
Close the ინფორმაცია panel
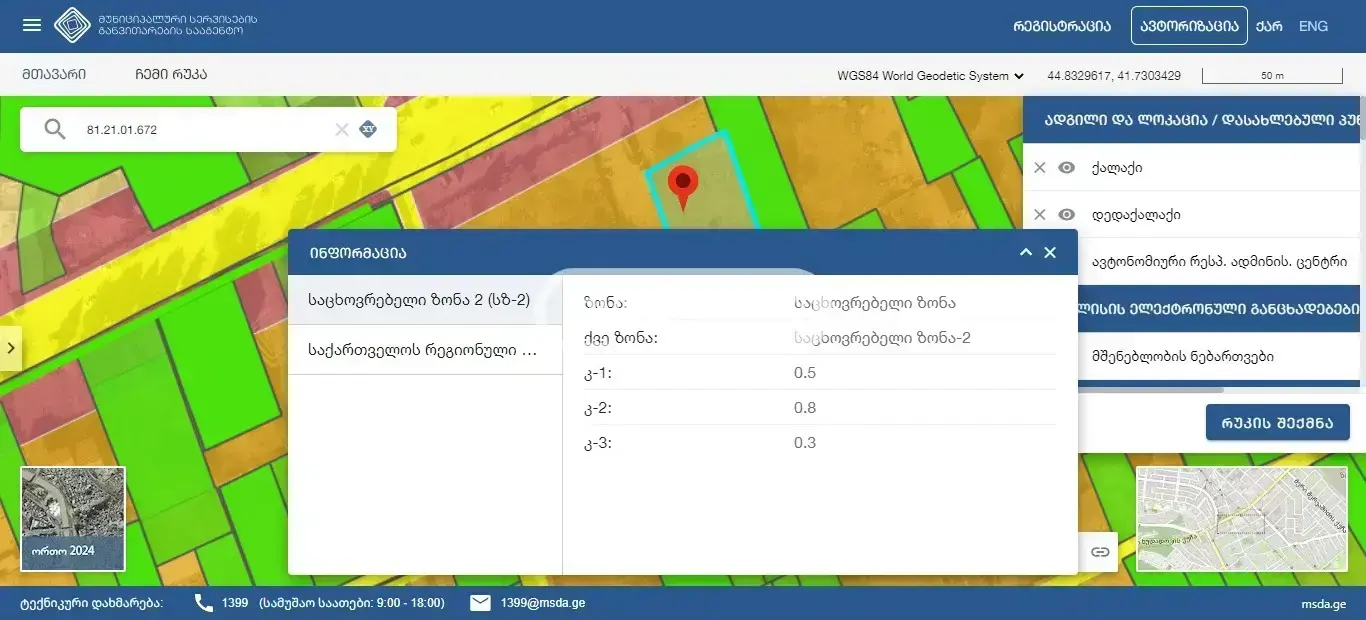1050,252
